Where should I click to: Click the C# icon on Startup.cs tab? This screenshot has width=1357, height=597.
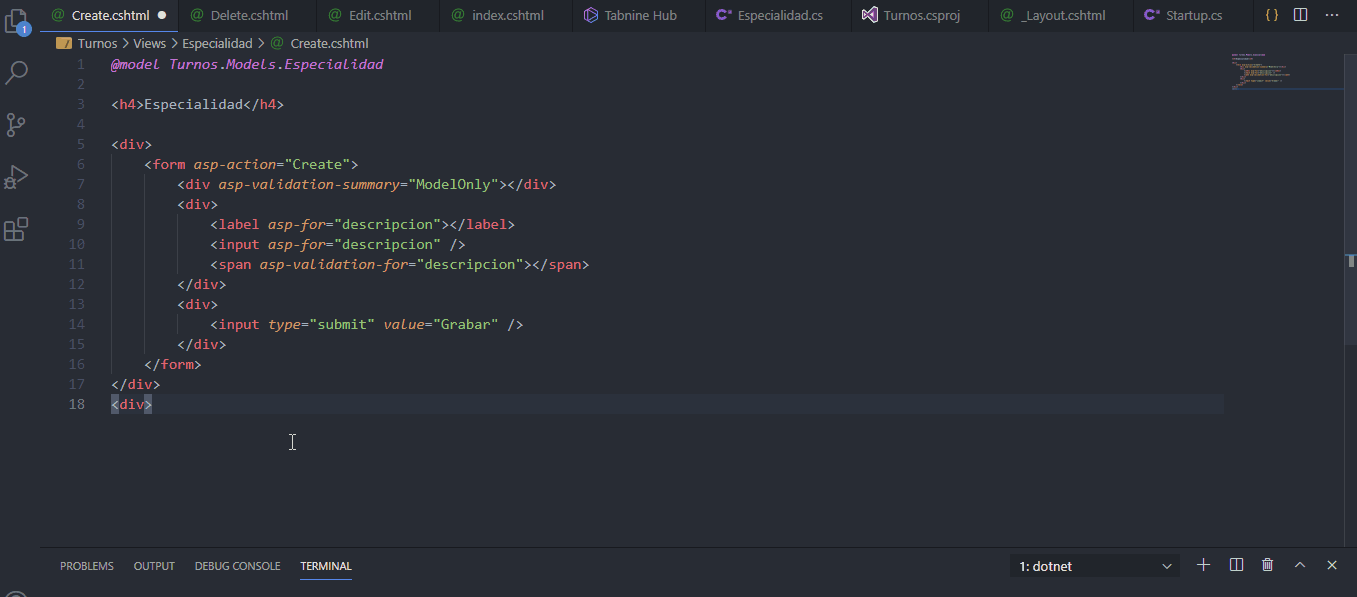(1152, 15)
